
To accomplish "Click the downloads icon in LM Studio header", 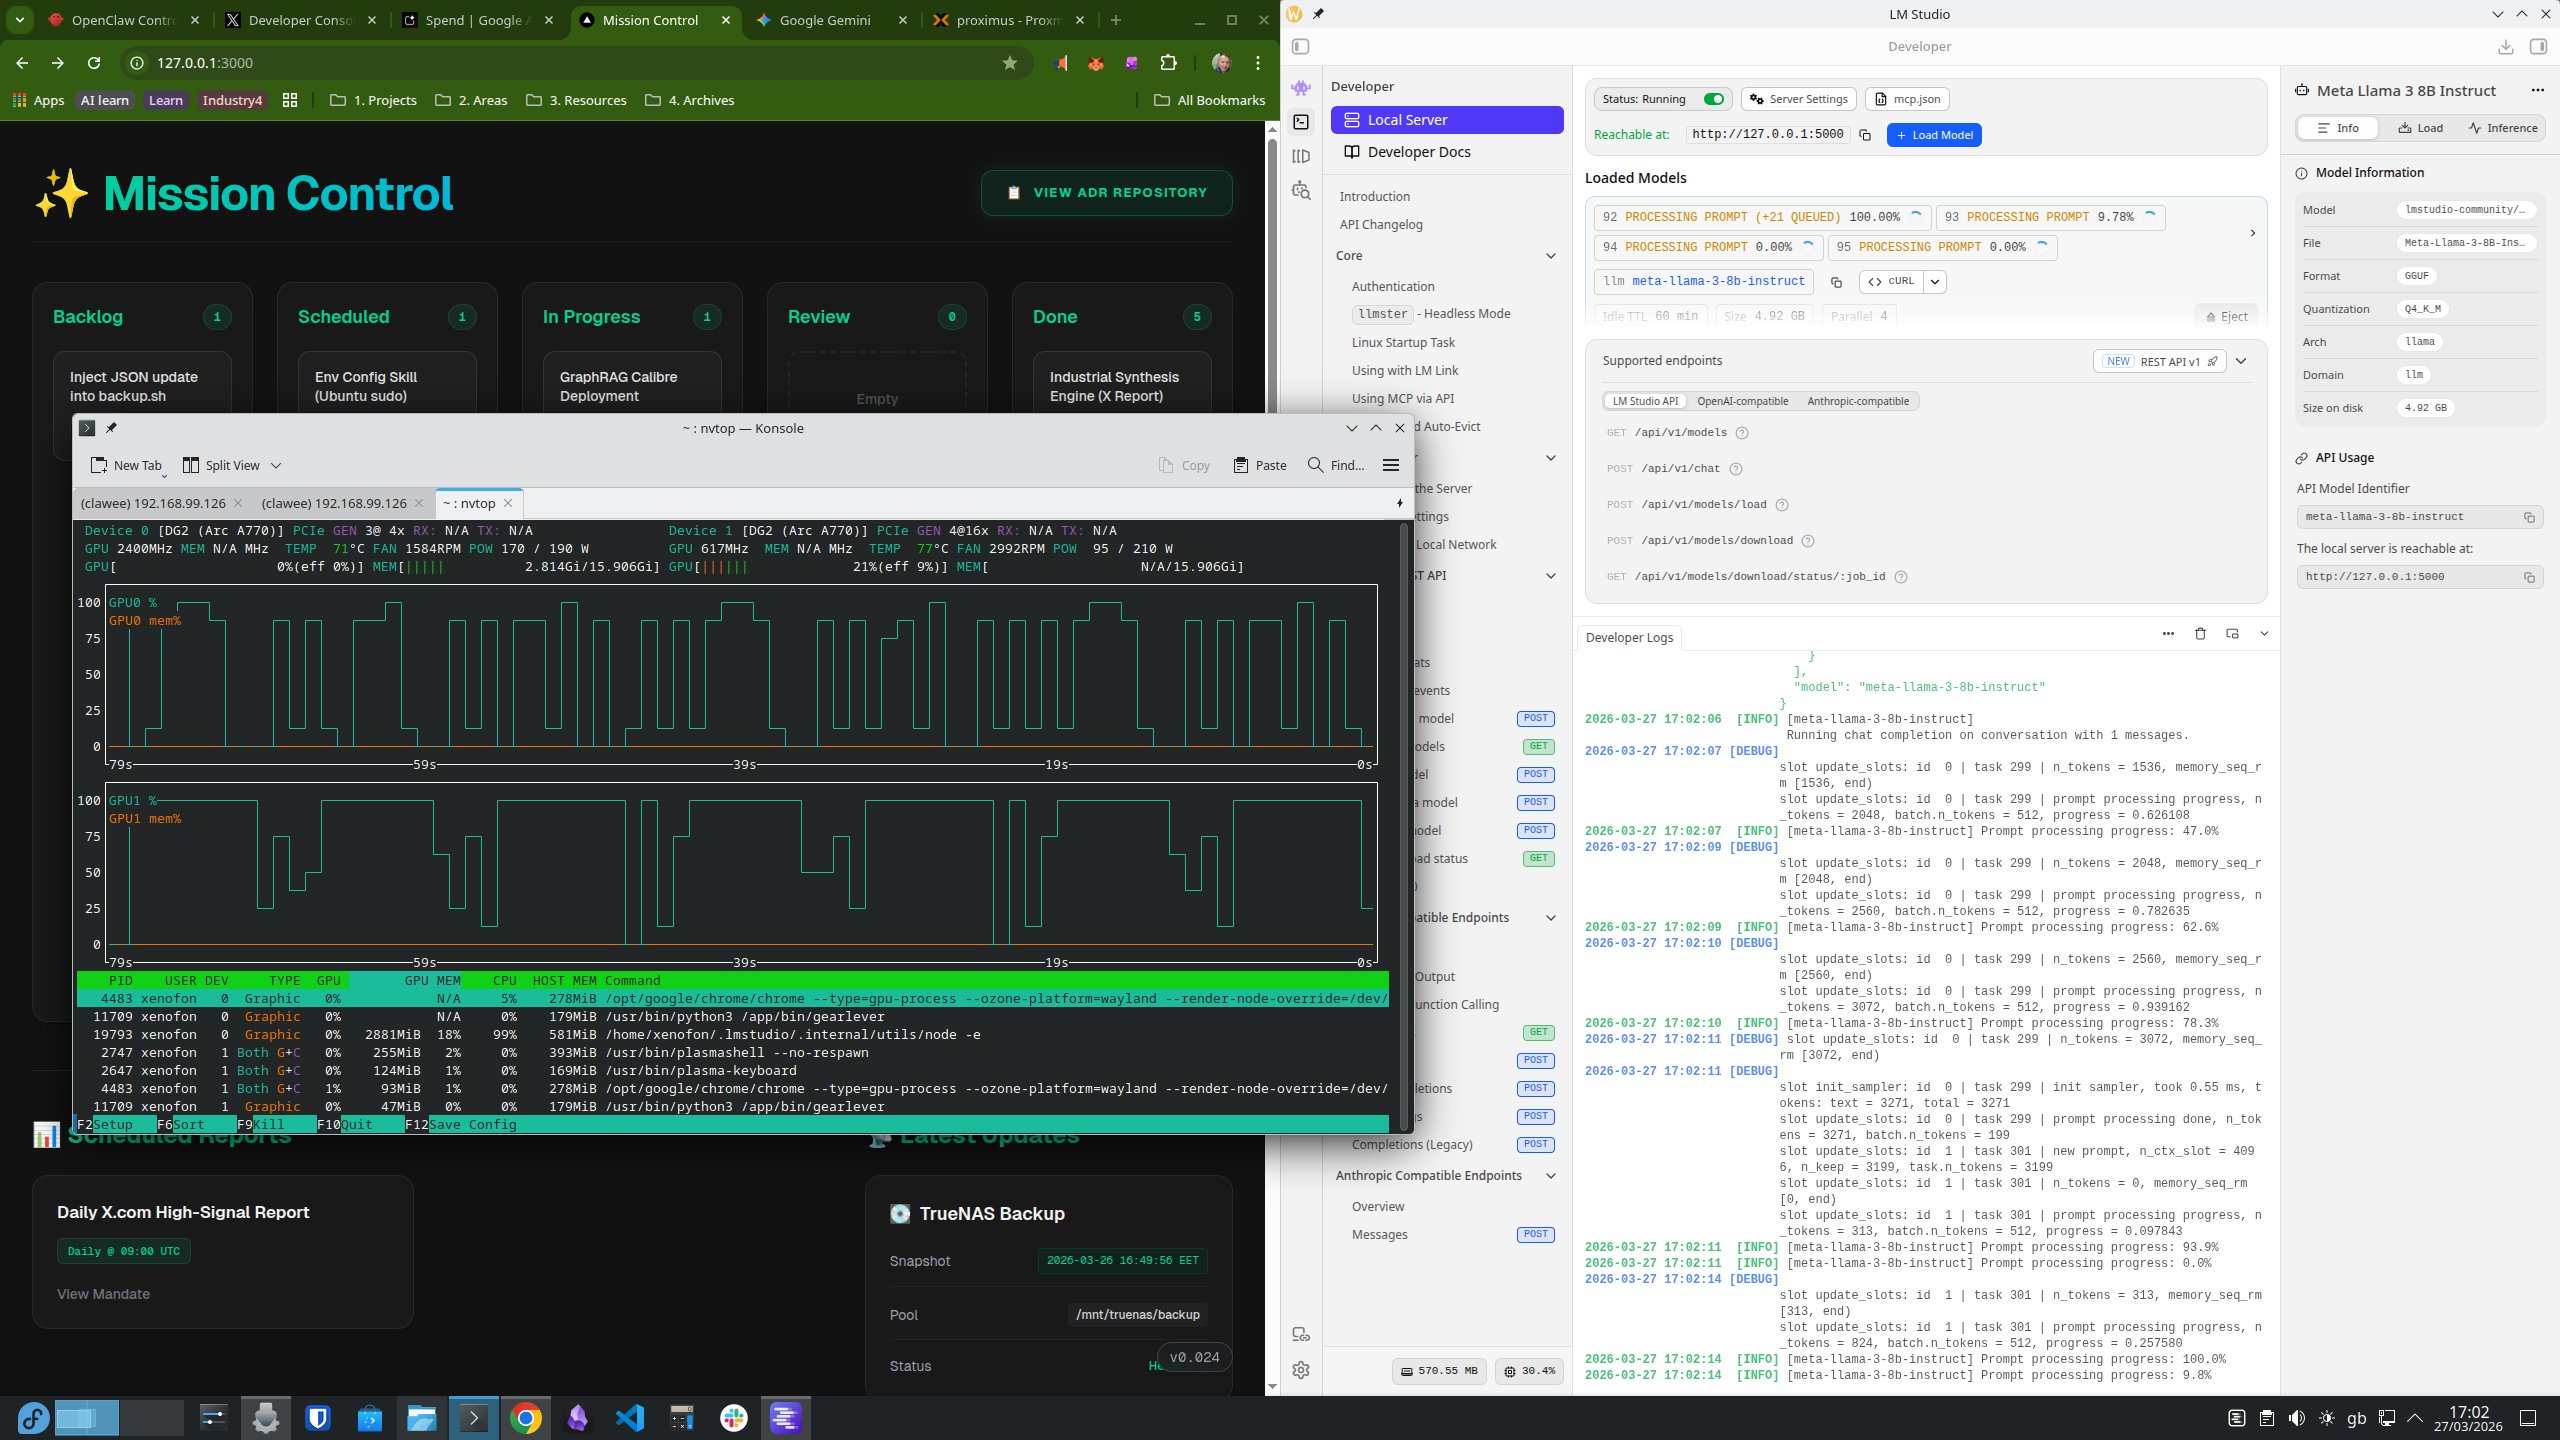I will point(2505,47).
